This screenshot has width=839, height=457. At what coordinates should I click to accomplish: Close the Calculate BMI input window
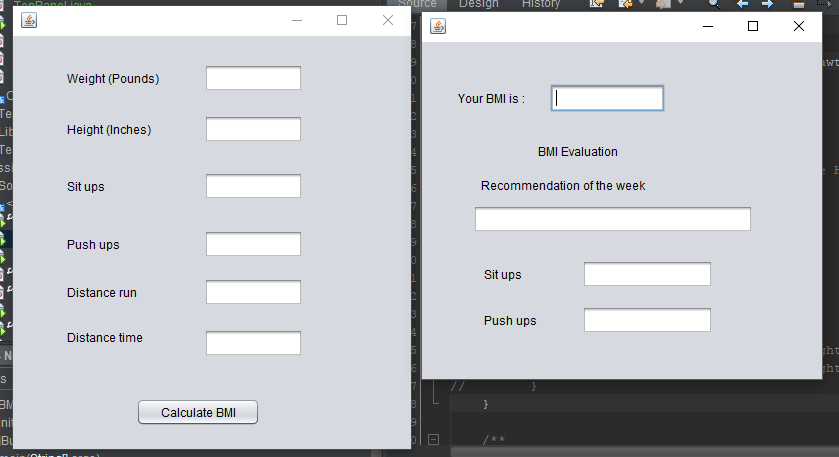[388, 20]
